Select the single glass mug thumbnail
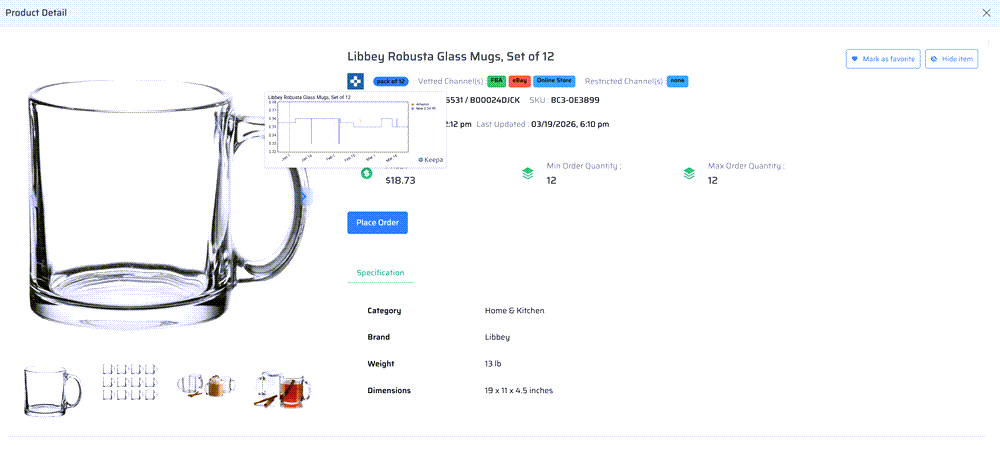 click(x=52, y=390)
